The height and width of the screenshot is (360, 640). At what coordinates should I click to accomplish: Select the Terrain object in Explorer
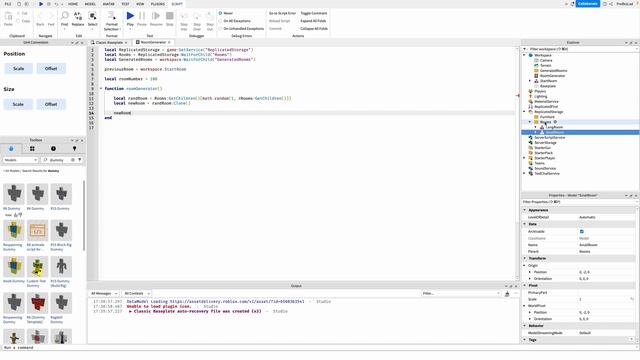click(x=546, y=65)
